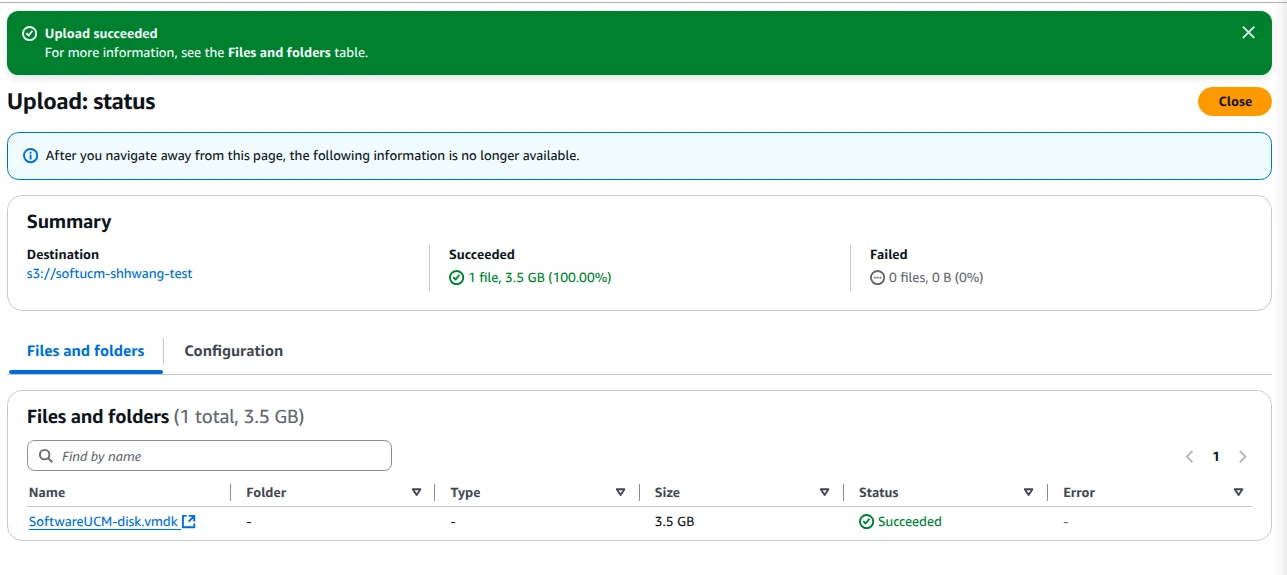Click the magnifier icon in the search box
This screenshot has height=575, width=1287.
pos(45,456)
